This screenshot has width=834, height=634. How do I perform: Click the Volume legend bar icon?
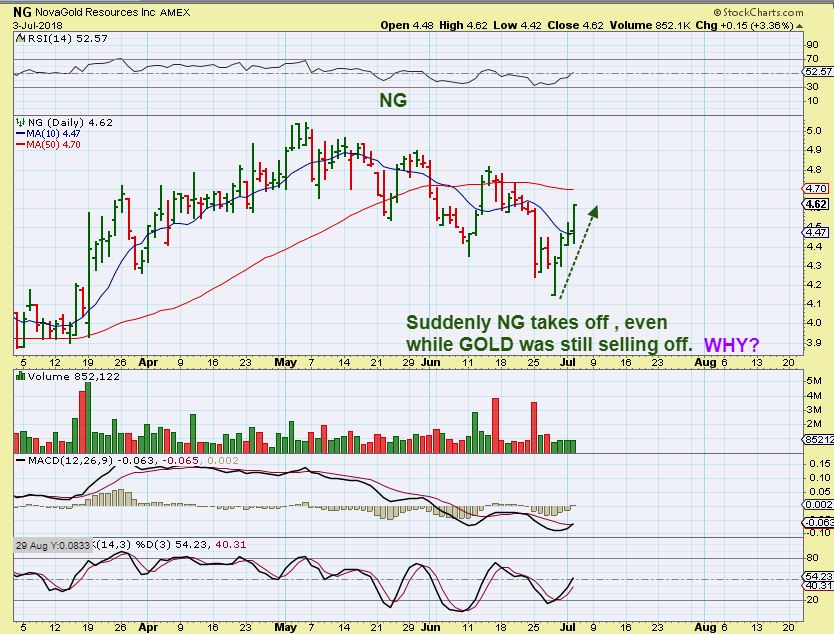point(21,376)
